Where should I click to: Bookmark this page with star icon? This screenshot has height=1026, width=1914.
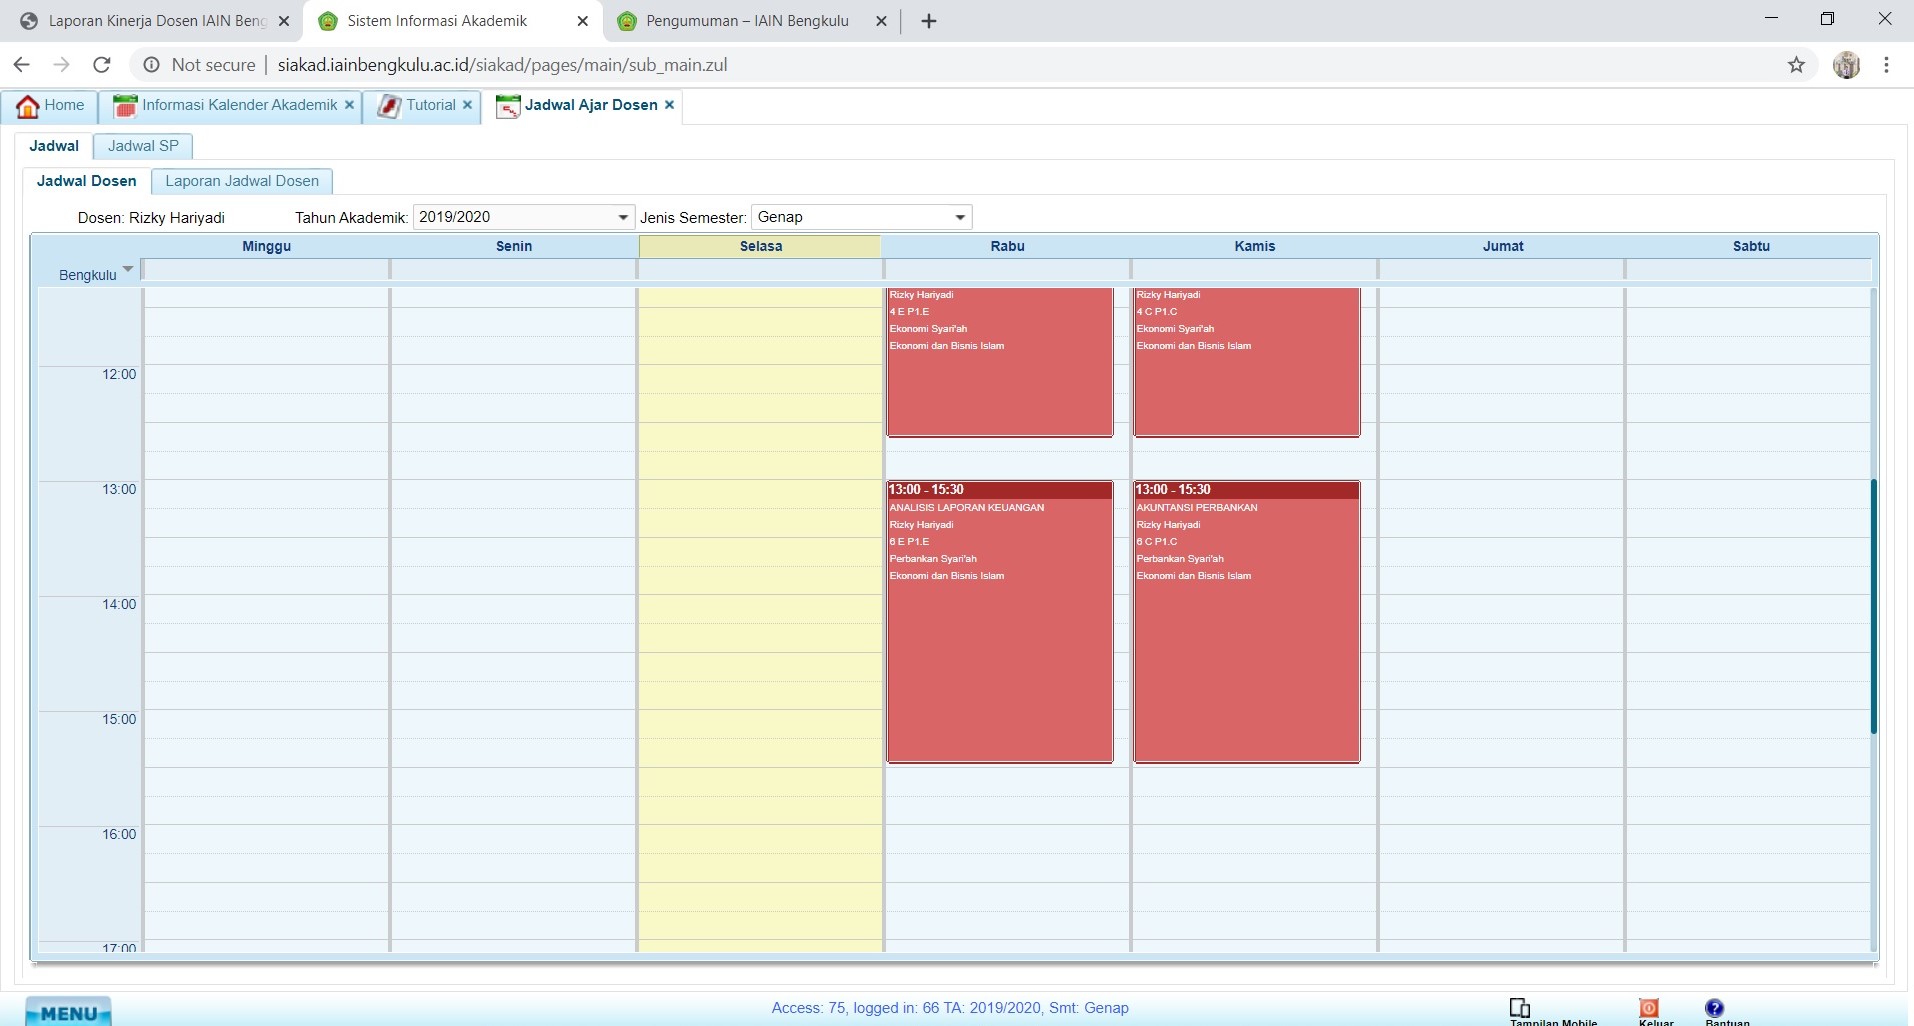[1796, 65]
